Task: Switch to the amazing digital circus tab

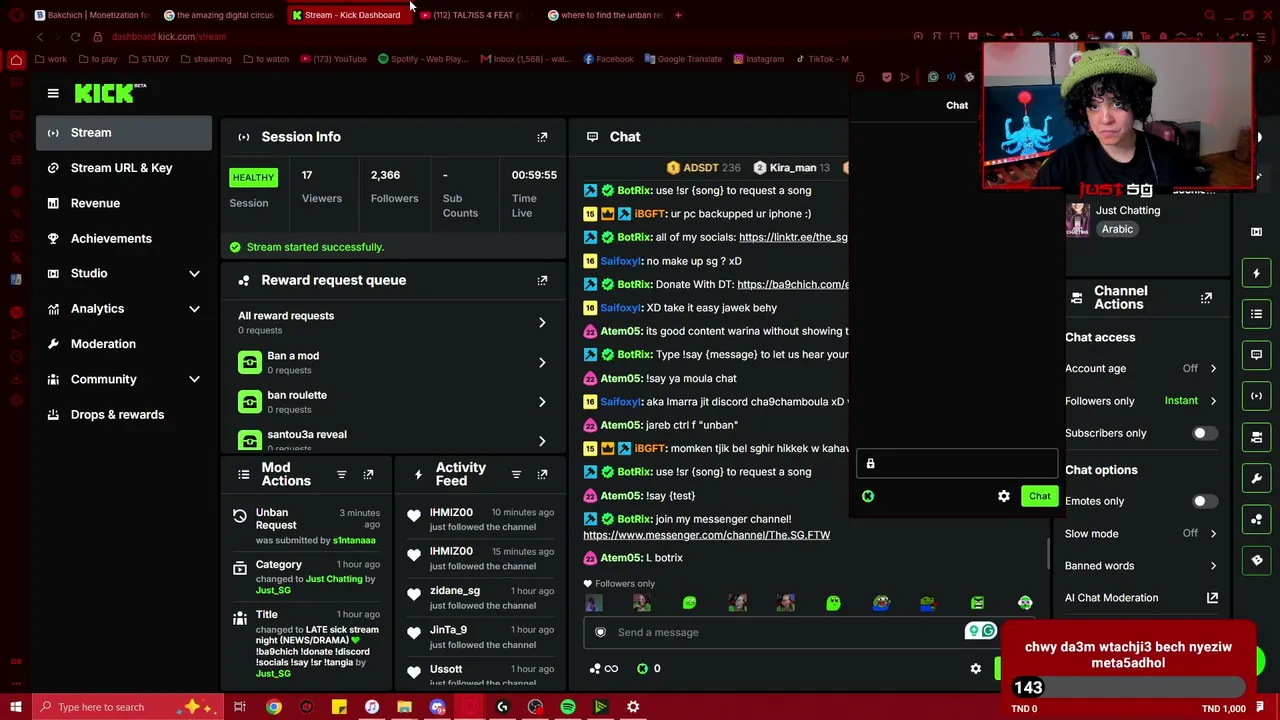Action: 218,15
